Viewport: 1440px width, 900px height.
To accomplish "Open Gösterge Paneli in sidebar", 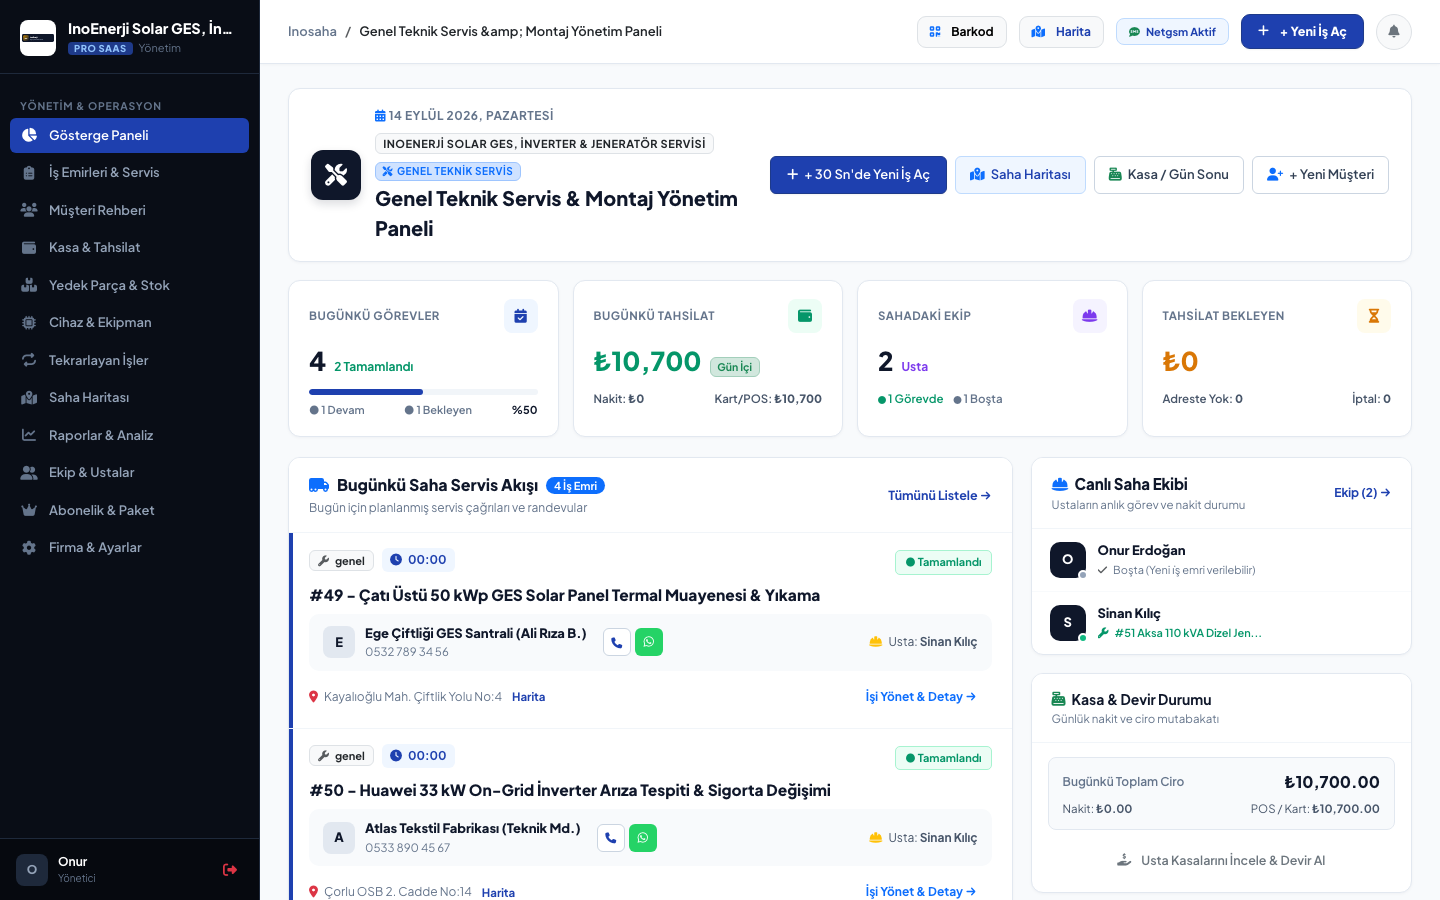I will (129, 135).
